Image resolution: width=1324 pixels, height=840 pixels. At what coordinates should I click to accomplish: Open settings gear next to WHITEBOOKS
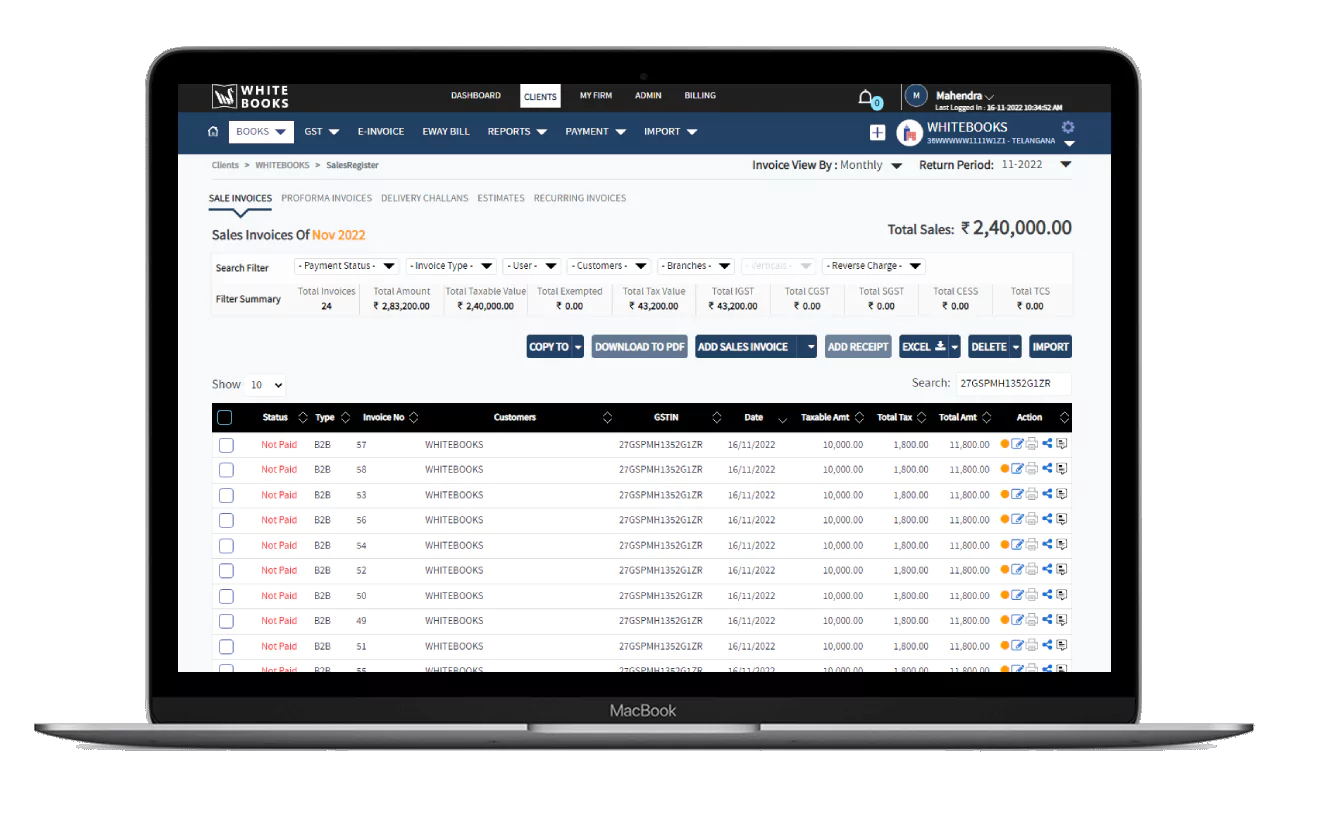(x=1068, y=127)
